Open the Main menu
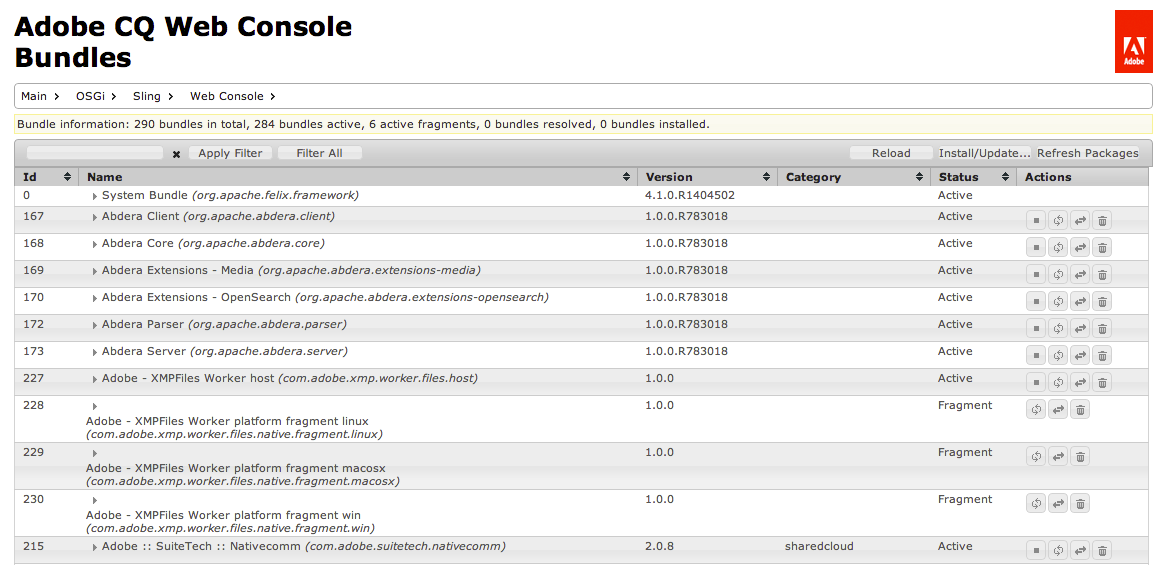1167x565 pixels. pos(40,96)
